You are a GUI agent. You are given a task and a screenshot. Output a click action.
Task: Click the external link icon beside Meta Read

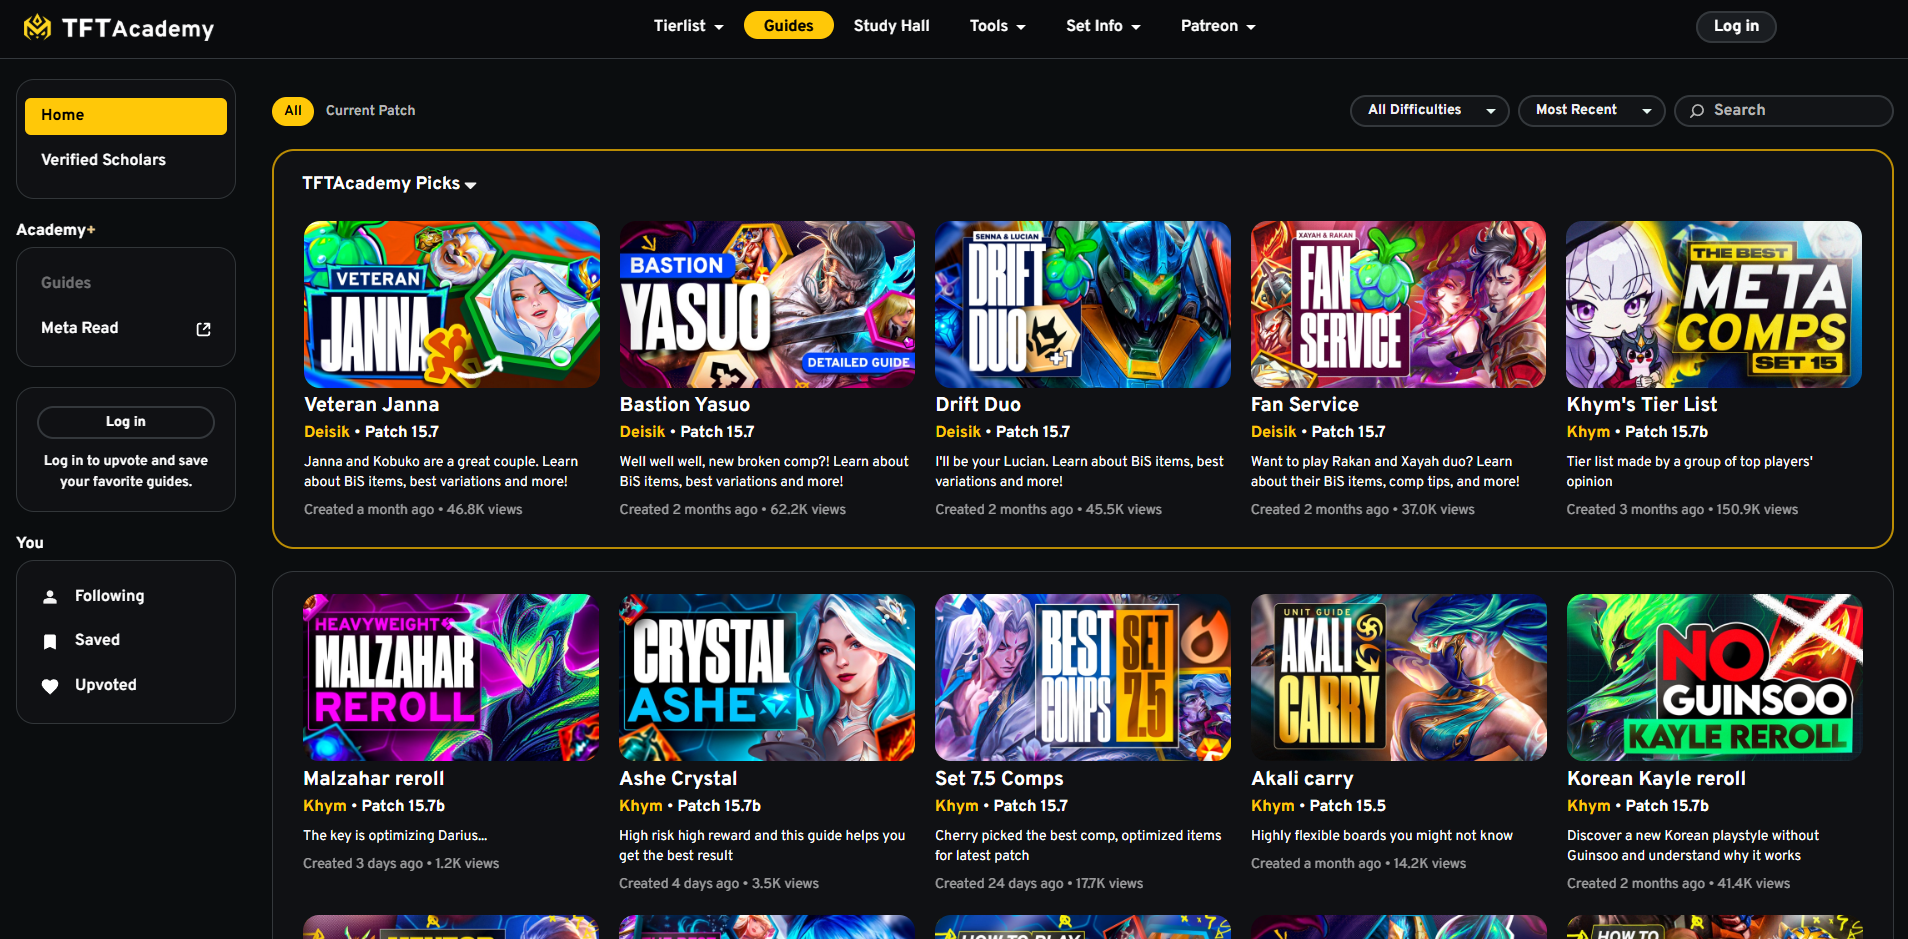tap(203, 329)
